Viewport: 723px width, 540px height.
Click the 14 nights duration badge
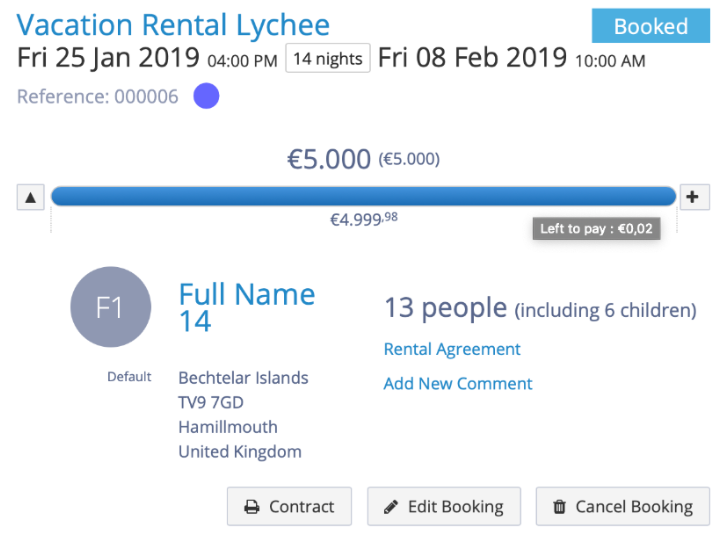[x=327, y=59]
